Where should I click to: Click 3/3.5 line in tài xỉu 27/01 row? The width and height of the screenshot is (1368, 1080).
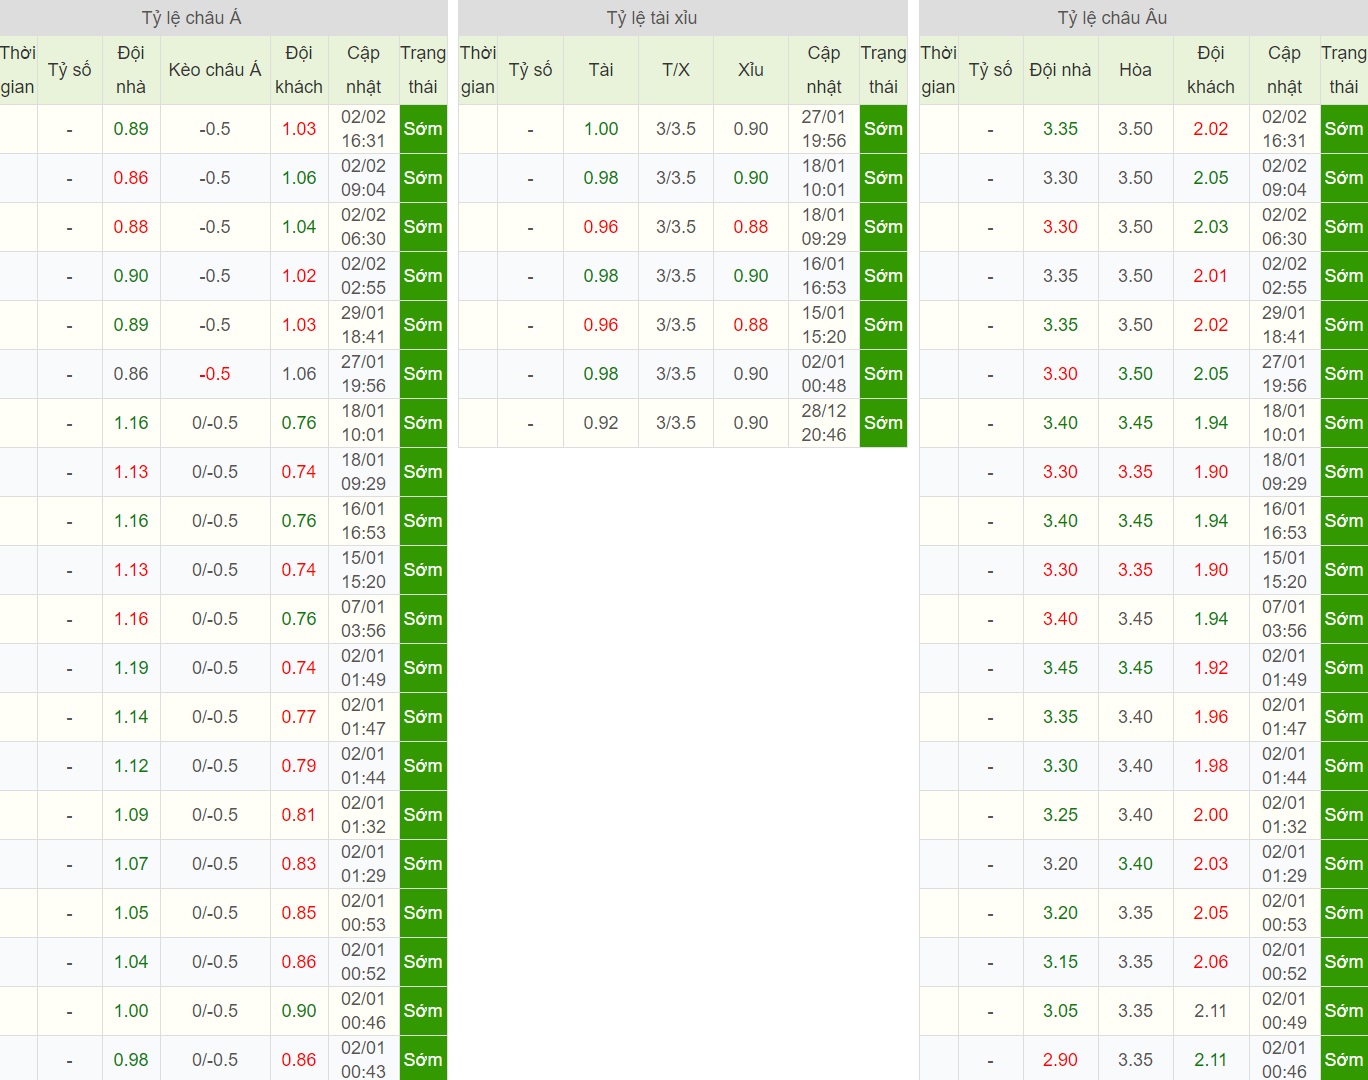(x=676, y=129)
